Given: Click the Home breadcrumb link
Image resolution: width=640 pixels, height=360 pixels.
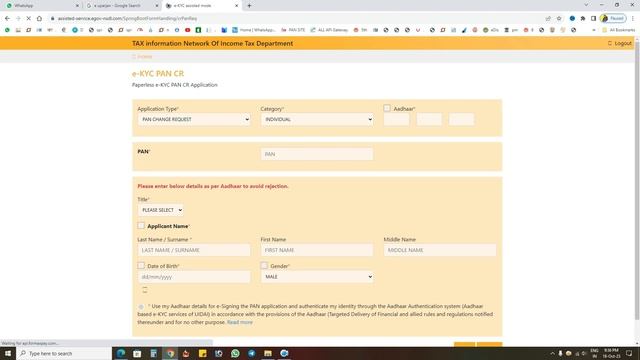Looking at the screenshot, I should click(142, 57).
